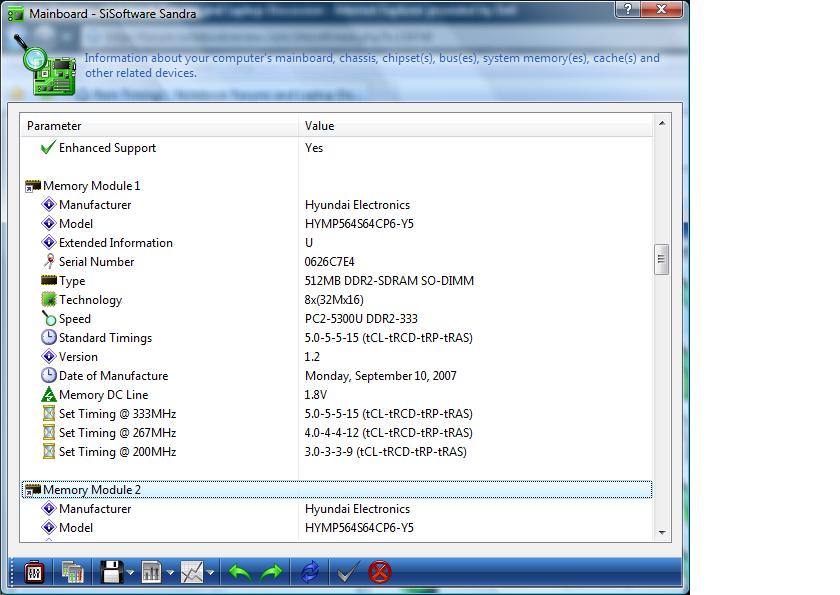The image size is (840, 595).
Task: Open the save icon's dropdown arrow
Action: pos(131,573)
